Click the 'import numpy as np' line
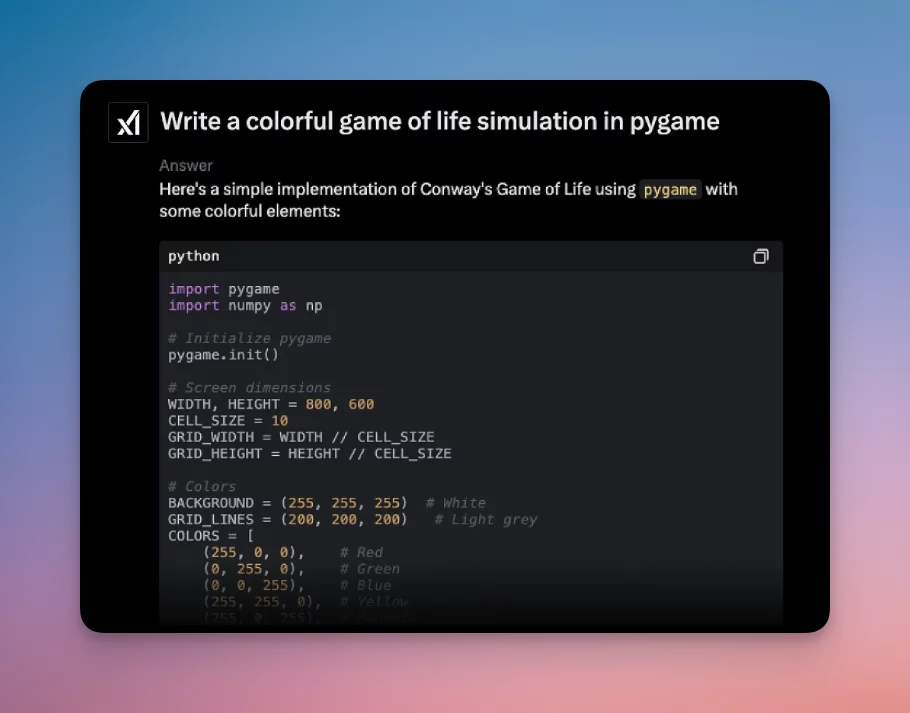Viewport: 910px width, 713px height. pos(243,305)
